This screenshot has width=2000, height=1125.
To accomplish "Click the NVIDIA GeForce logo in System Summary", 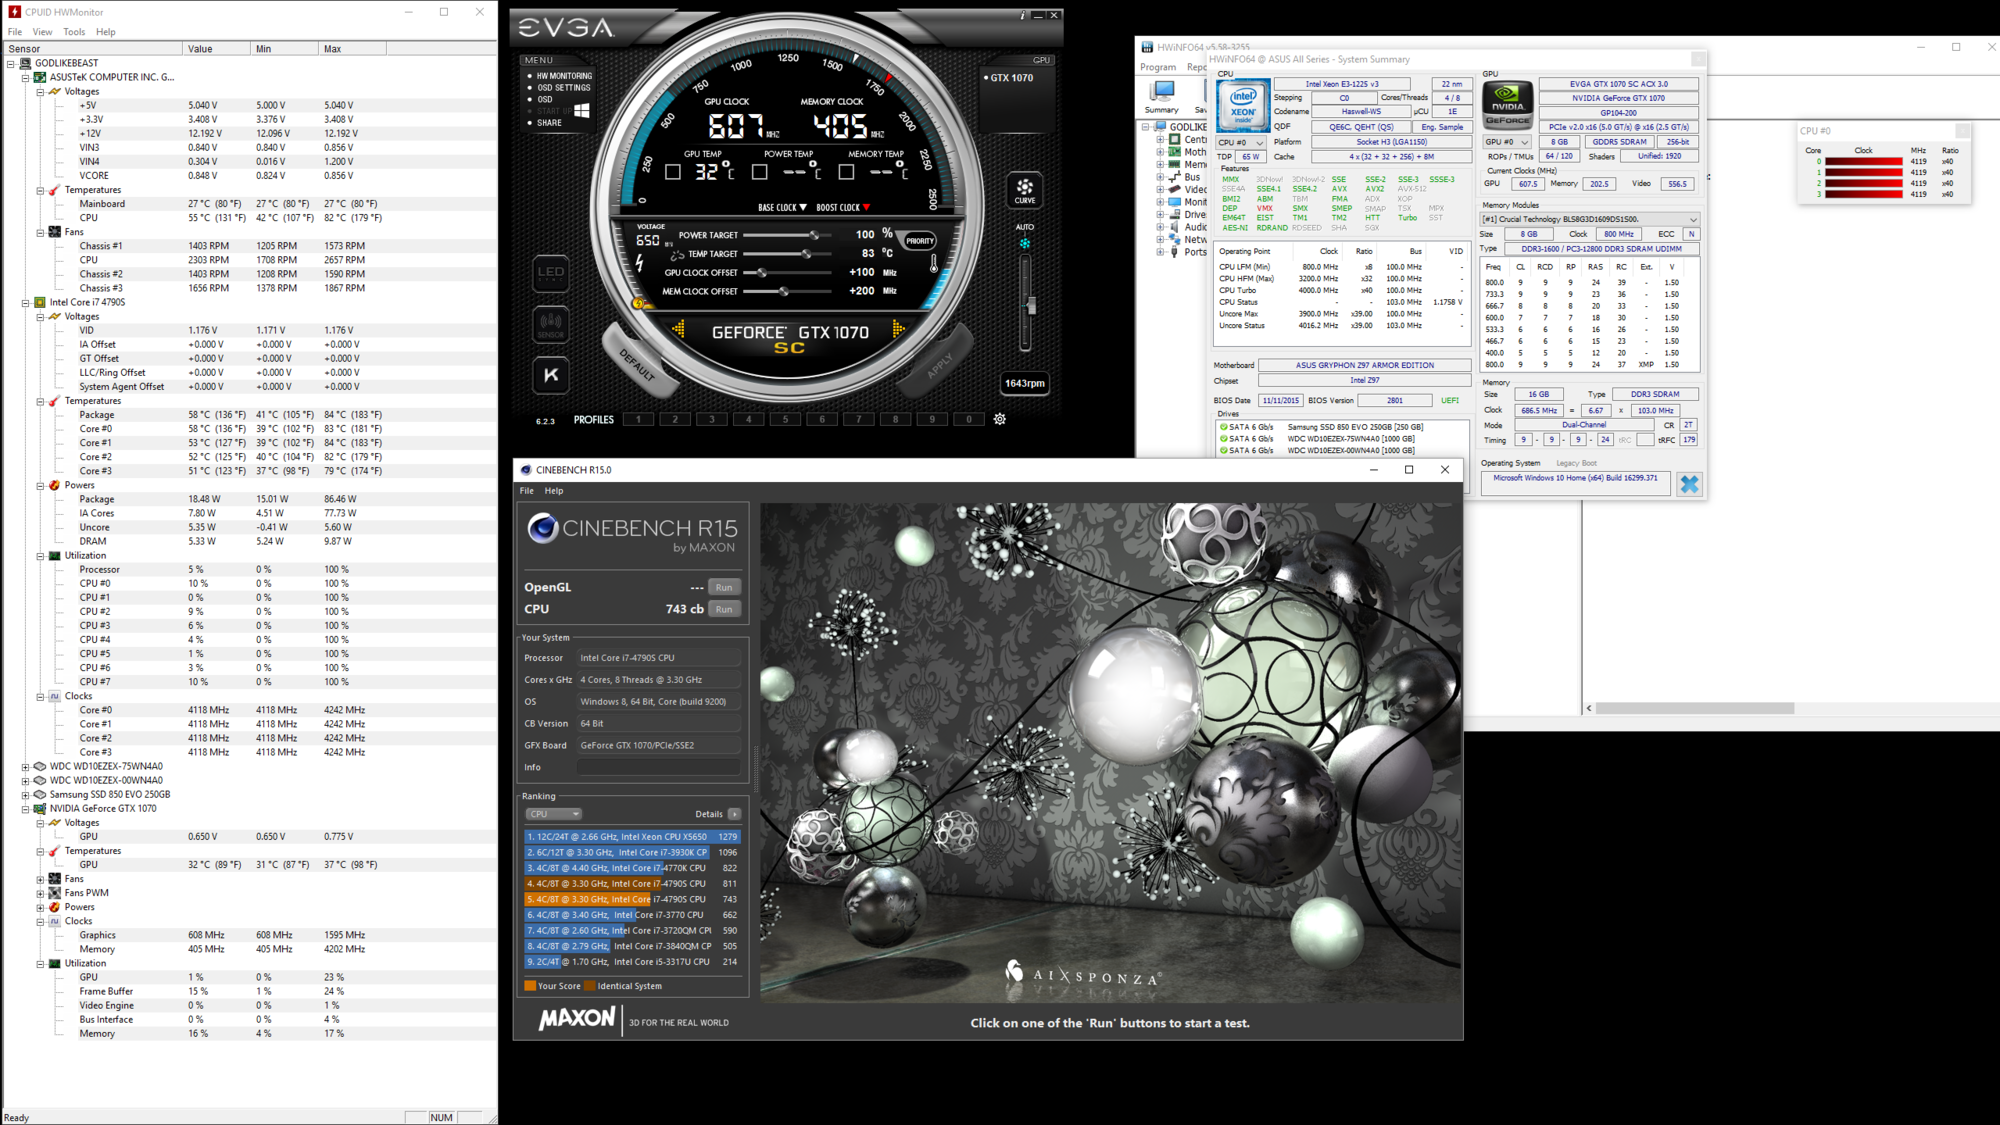I will click(1507, 104).
